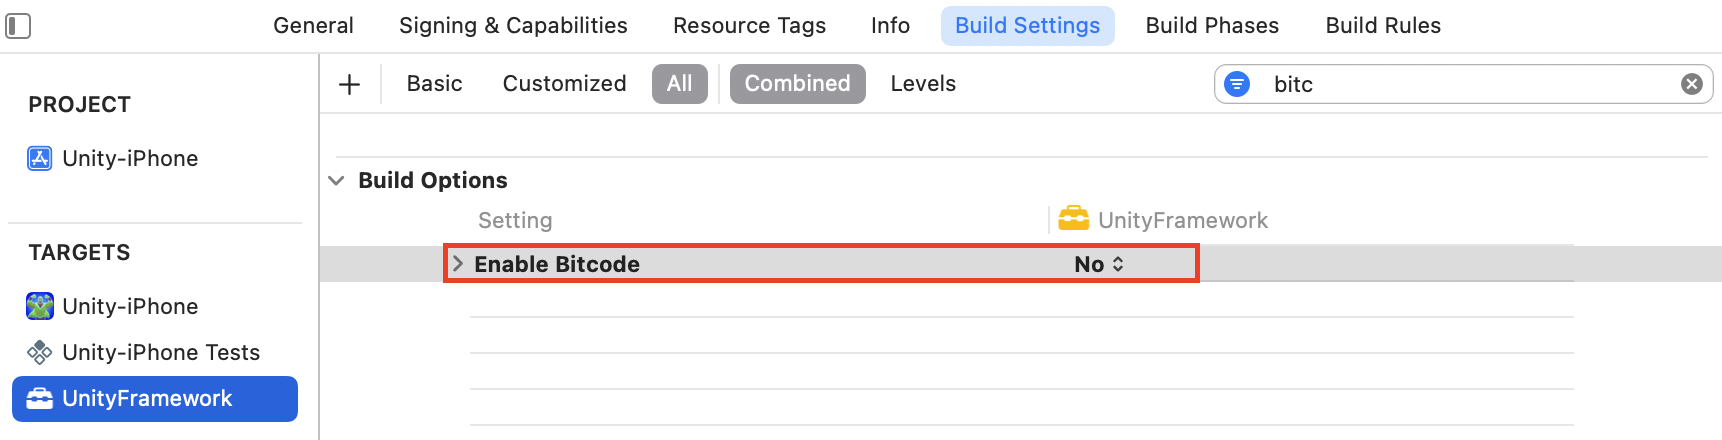Expand the Enable Bitcode setting row
Viewport: 1722px width, 440px height.
click(x=458, y=264)
